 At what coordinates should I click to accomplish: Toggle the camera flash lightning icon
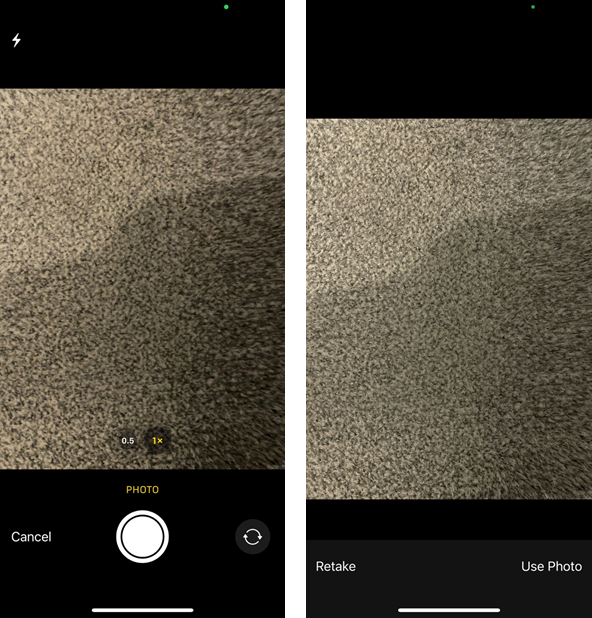(16, 40)
